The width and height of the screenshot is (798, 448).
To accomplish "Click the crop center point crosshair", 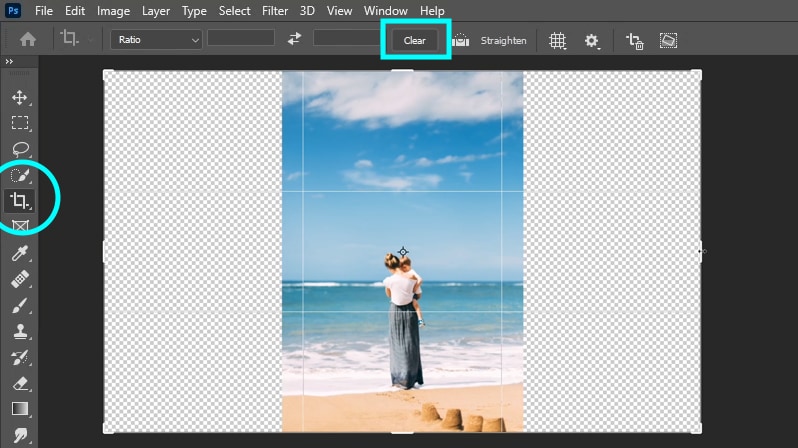I will click(x=403, y=251).
